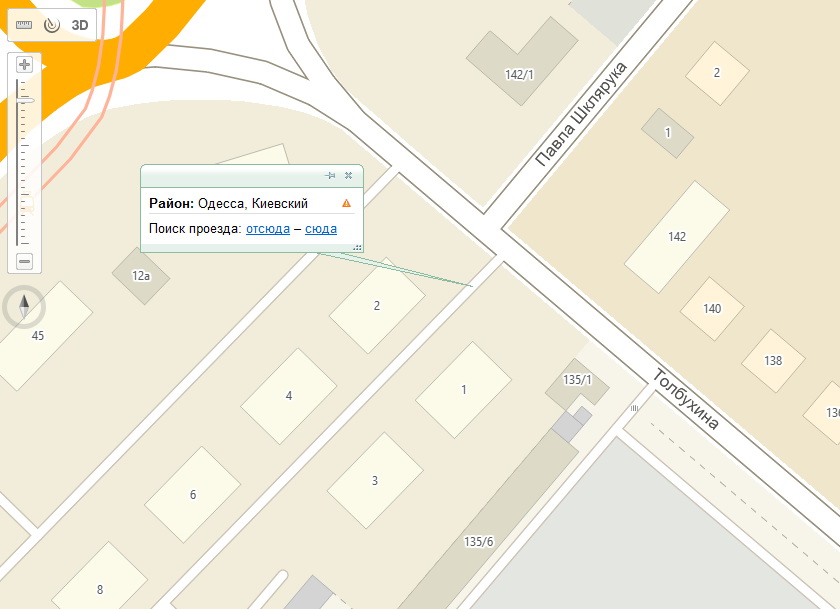Activate the radius search spiral tool
Screen dimensions: 840x609
click(x=52, y=25)
